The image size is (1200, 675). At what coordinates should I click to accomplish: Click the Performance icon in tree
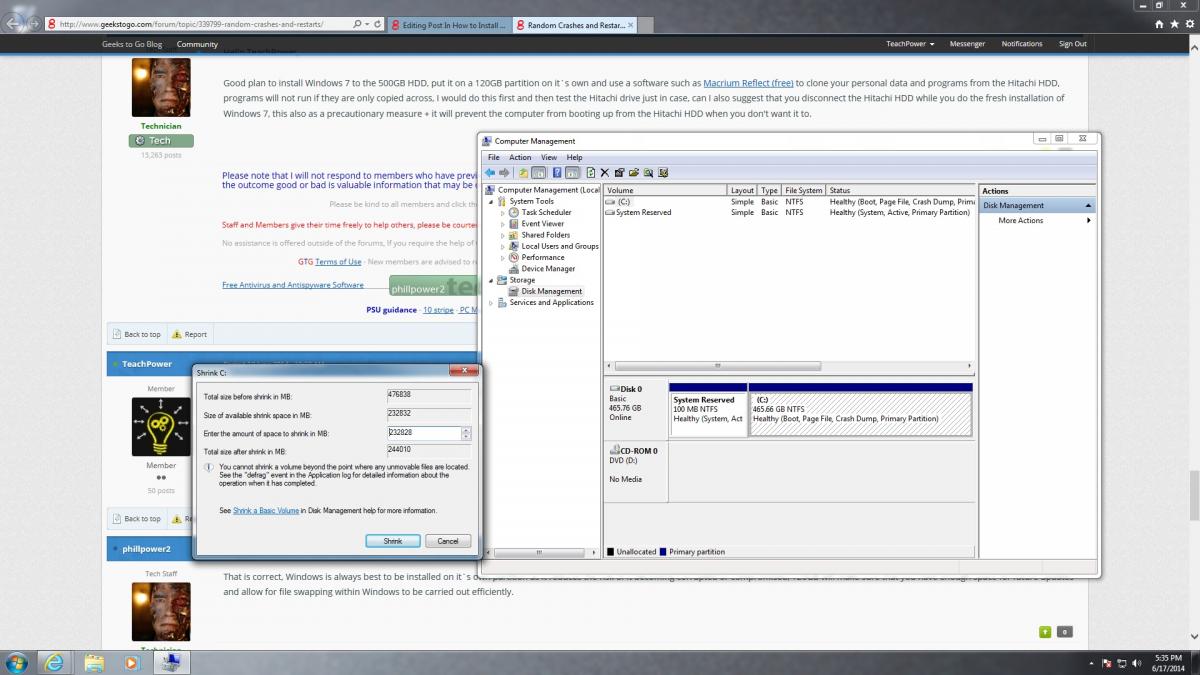pos(514,257)
